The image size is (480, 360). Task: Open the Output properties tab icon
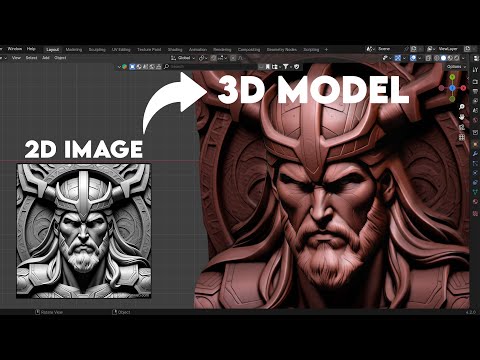(475, 91)
